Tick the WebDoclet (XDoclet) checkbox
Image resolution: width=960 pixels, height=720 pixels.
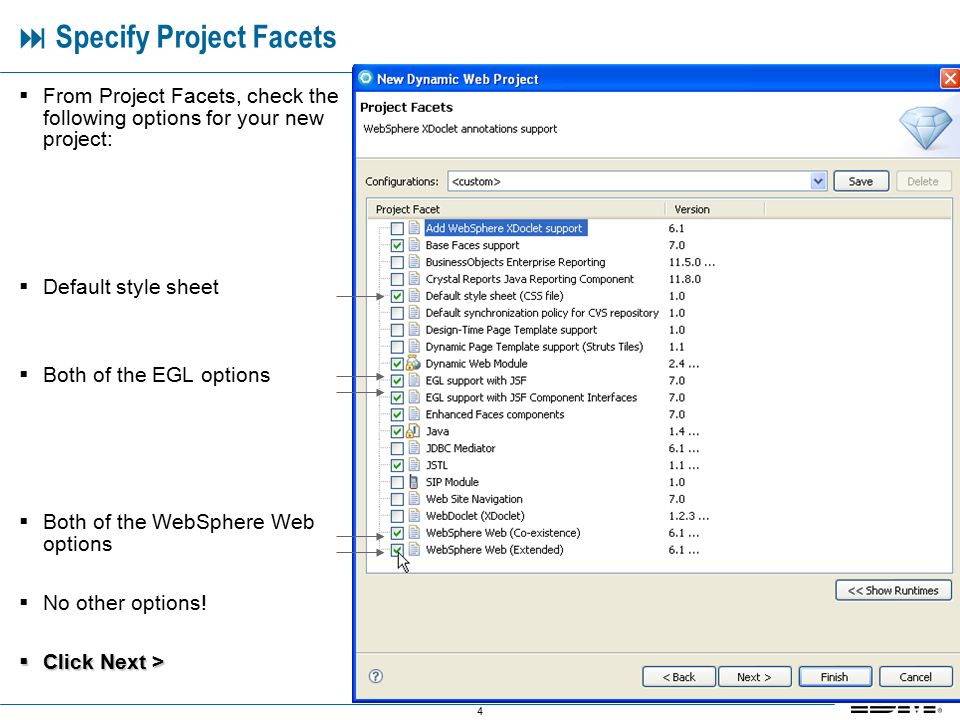[397, 517]
